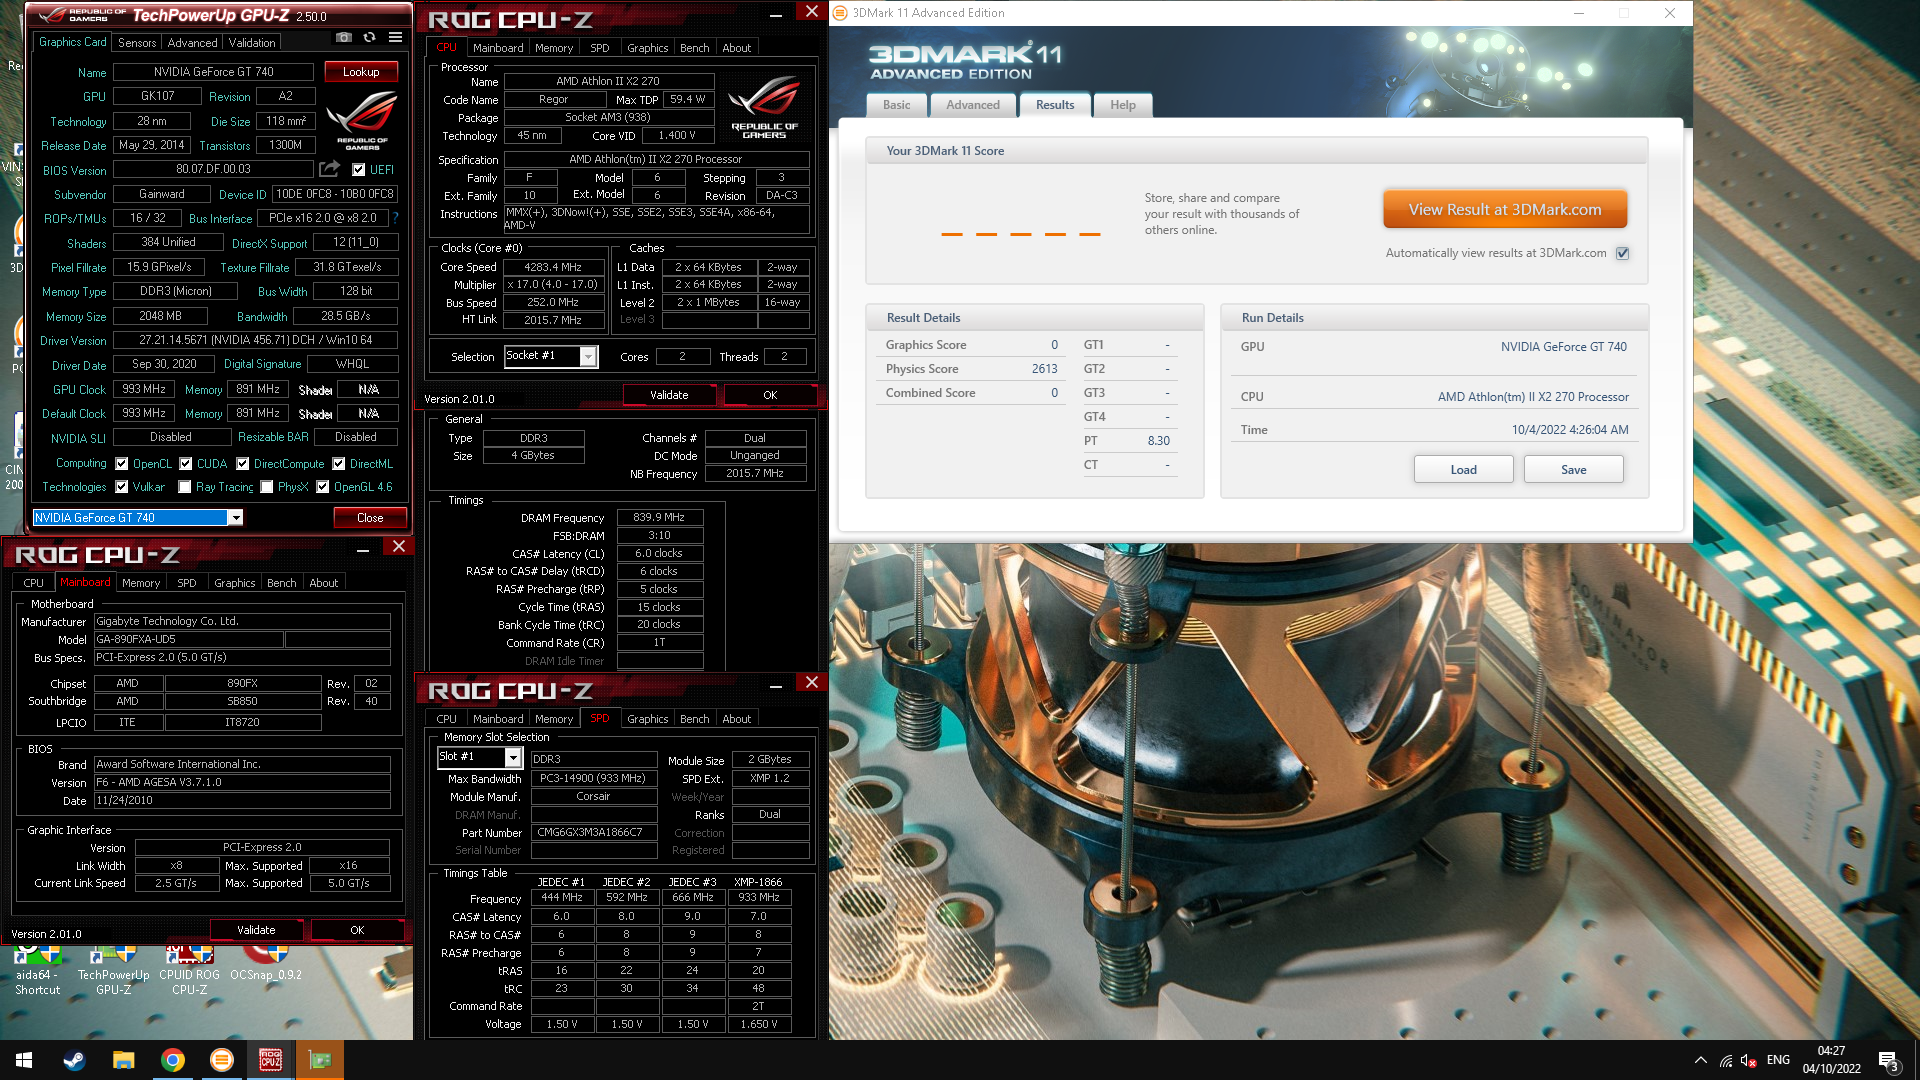Open the TechPowerUp GPU-Z desktop shortcut
Viewport: 1920px width, 1080px height.
coord(113,968)
